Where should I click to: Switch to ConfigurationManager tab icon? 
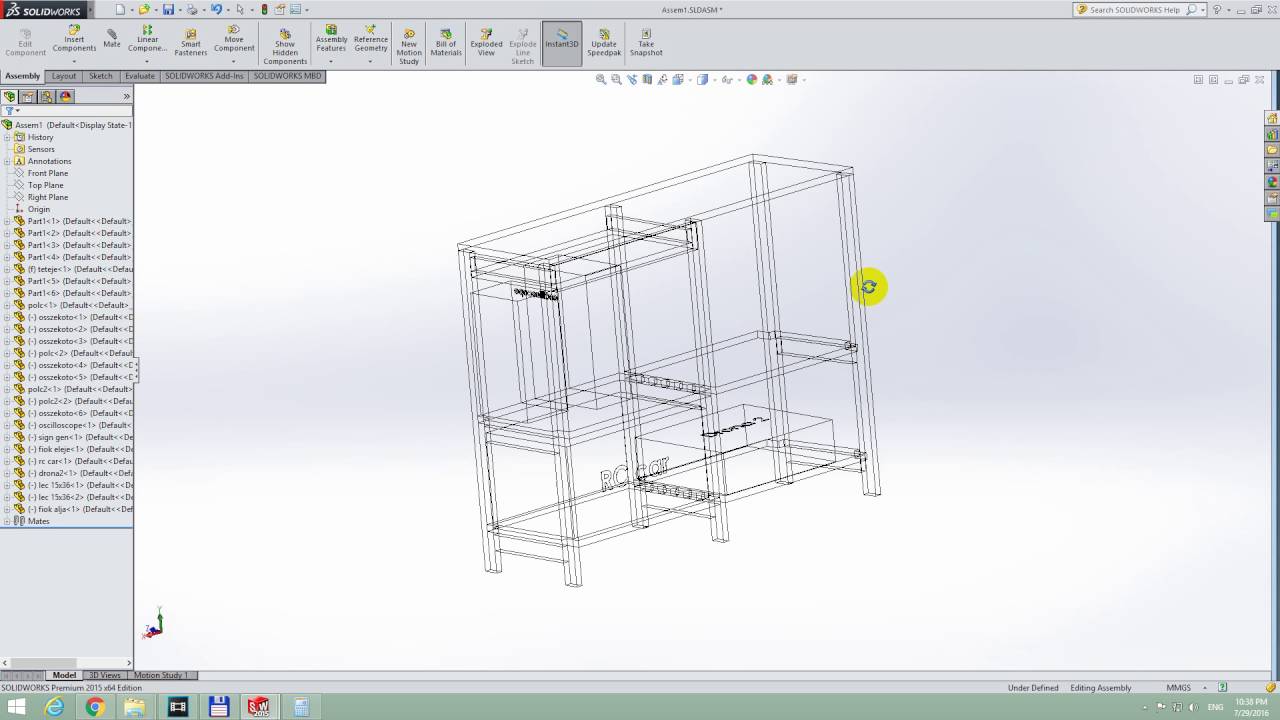click(x=46, y=97)
